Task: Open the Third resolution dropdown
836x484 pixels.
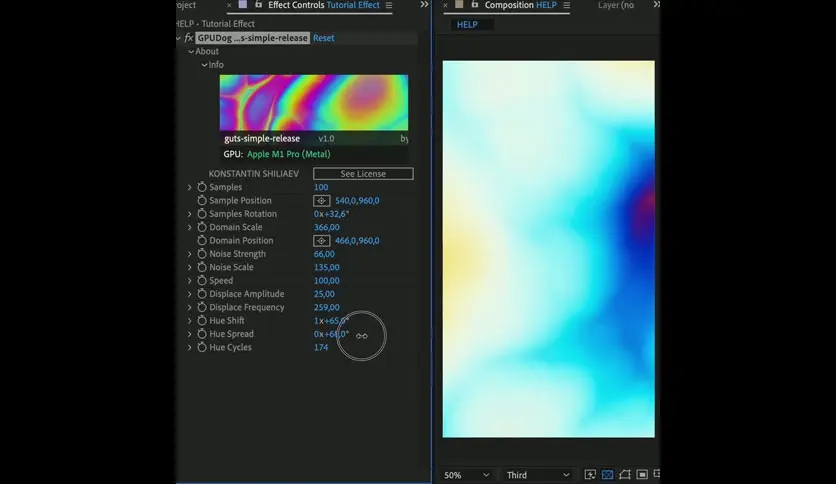Action: (537, 474)
